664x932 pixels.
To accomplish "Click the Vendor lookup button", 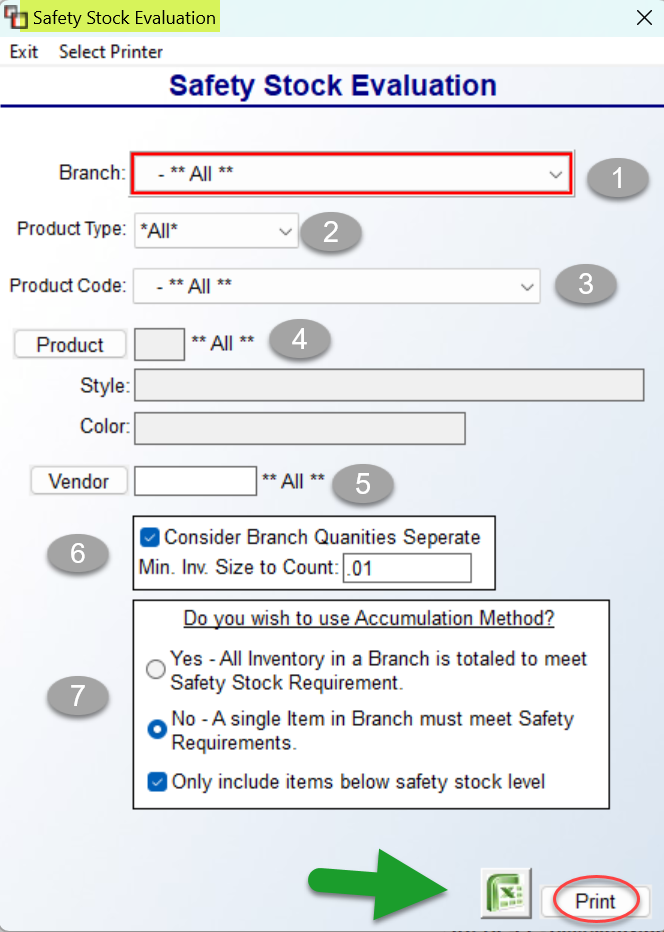I will click(x=78, y=481).
